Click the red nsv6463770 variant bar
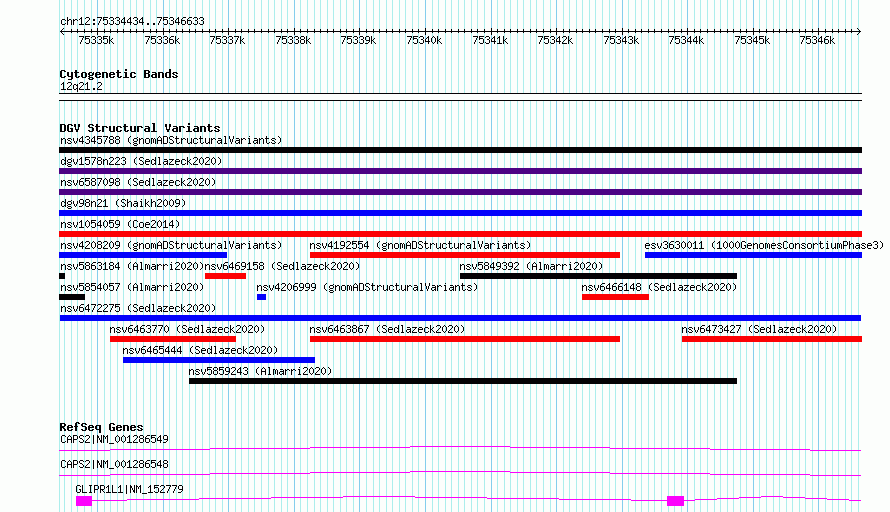The width and height of the screenshot is (890, 512). click(x=173, y=339)
